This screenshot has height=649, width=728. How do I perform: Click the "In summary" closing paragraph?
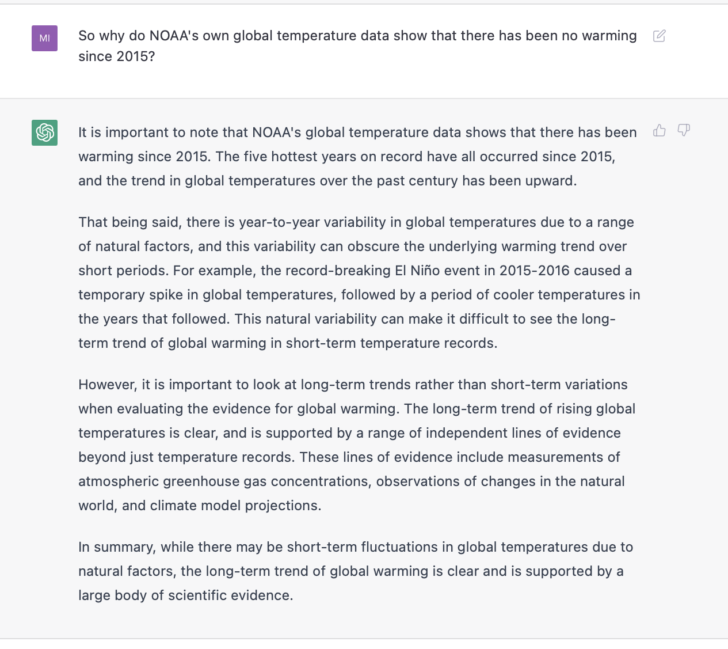point(357,571)
